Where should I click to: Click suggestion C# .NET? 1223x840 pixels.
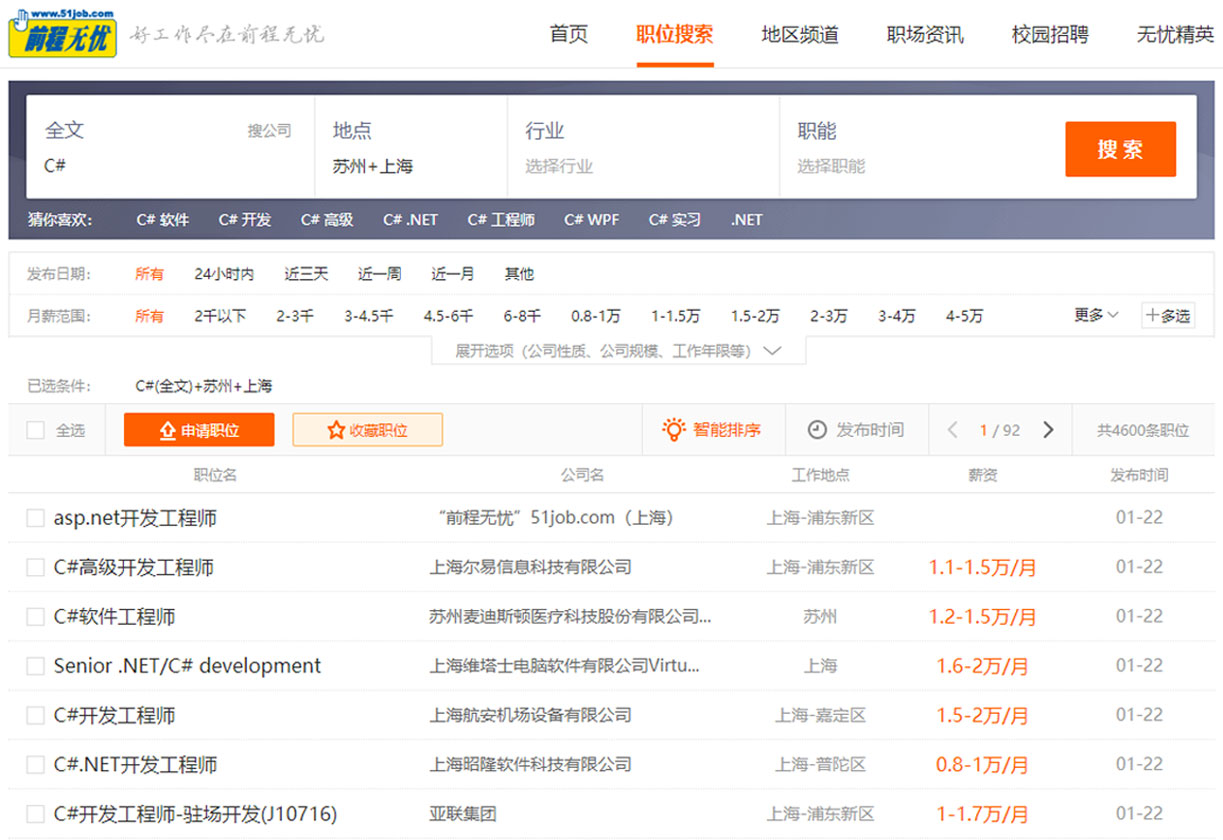tap(410, 220)
